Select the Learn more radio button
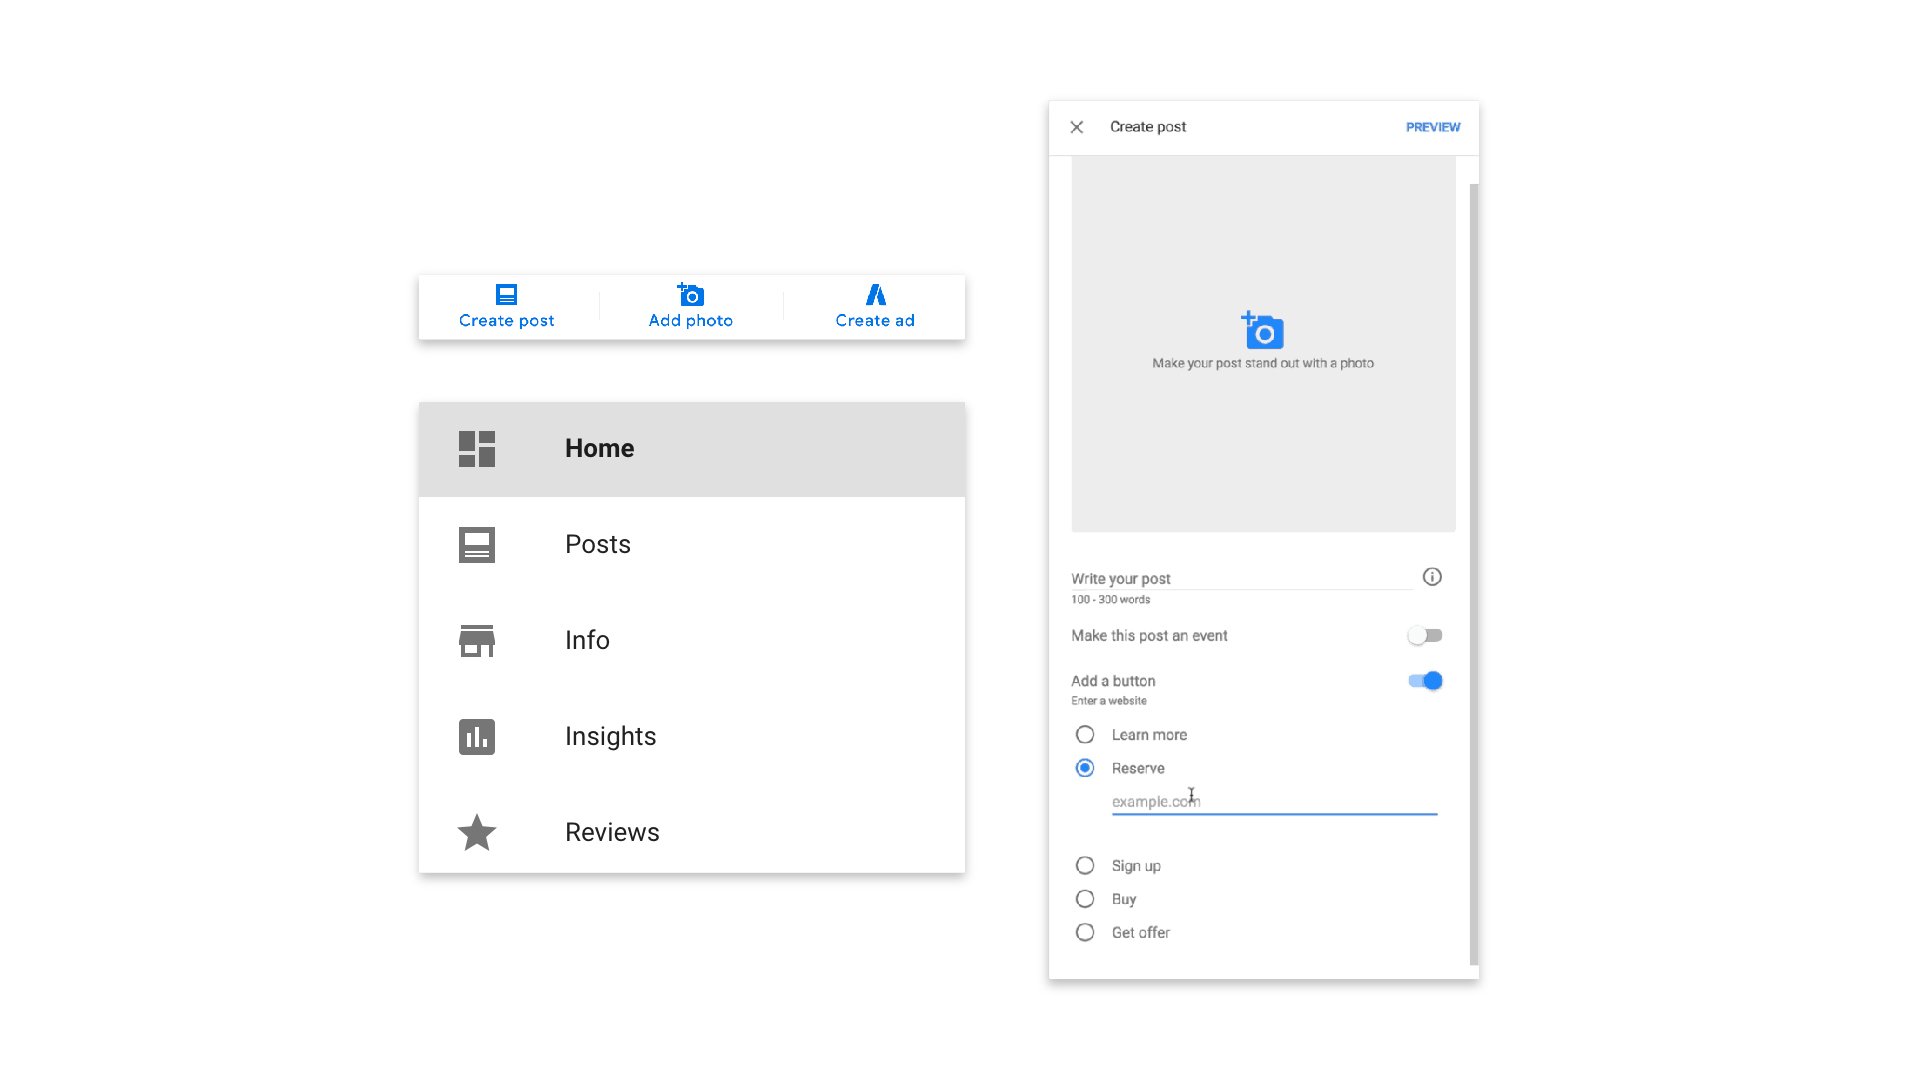This screenshot has width=1920, height=1080. [x=1085, y=735]
